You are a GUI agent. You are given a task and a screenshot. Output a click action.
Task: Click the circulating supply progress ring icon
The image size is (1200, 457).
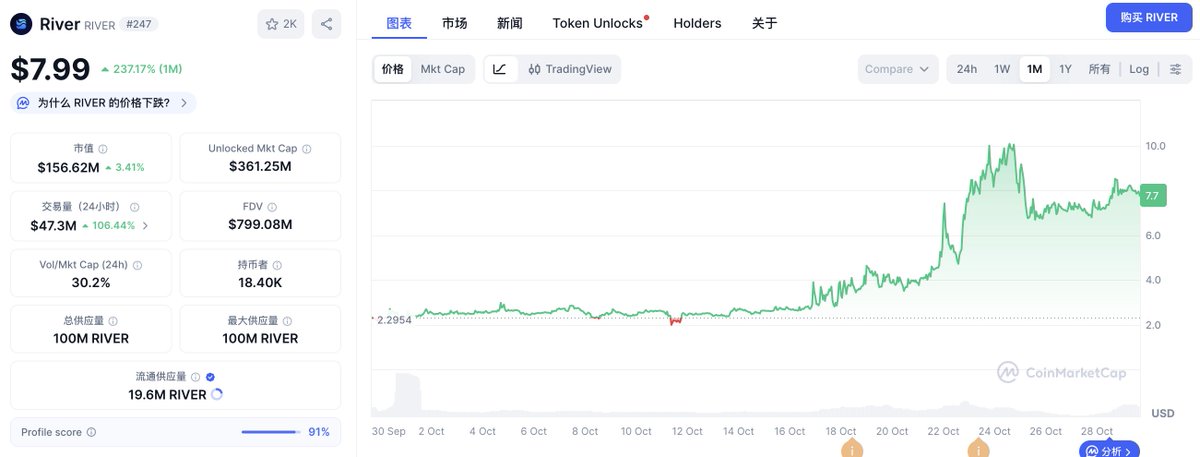(x=217, y=394)
